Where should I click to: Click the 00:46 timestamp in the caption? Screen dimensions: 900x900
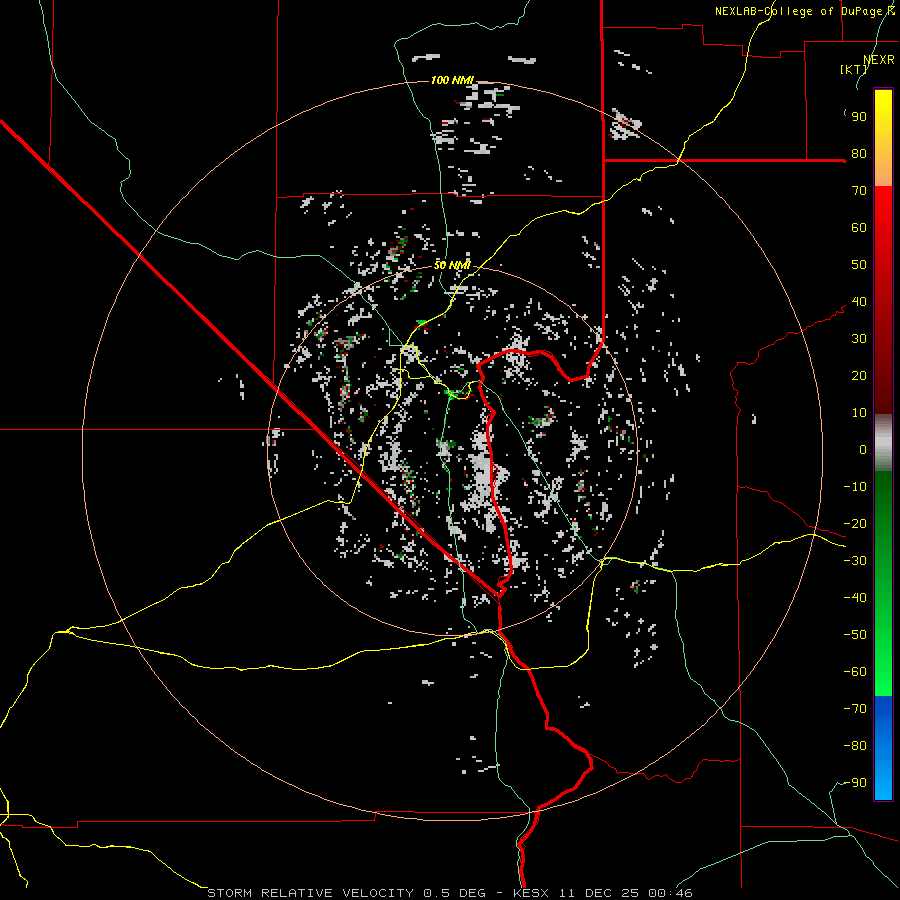click(670, 893)
